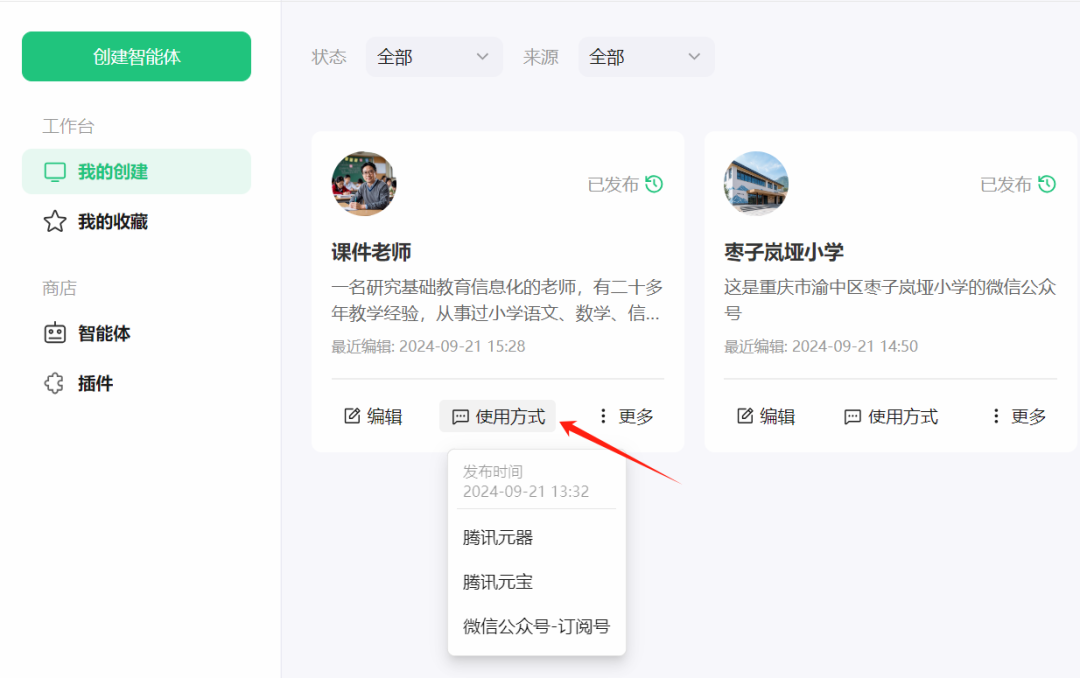
Task: Click the chat bubble icon on 使用方式 for 枣子岚垭小学
Action: tap(853, 416)
